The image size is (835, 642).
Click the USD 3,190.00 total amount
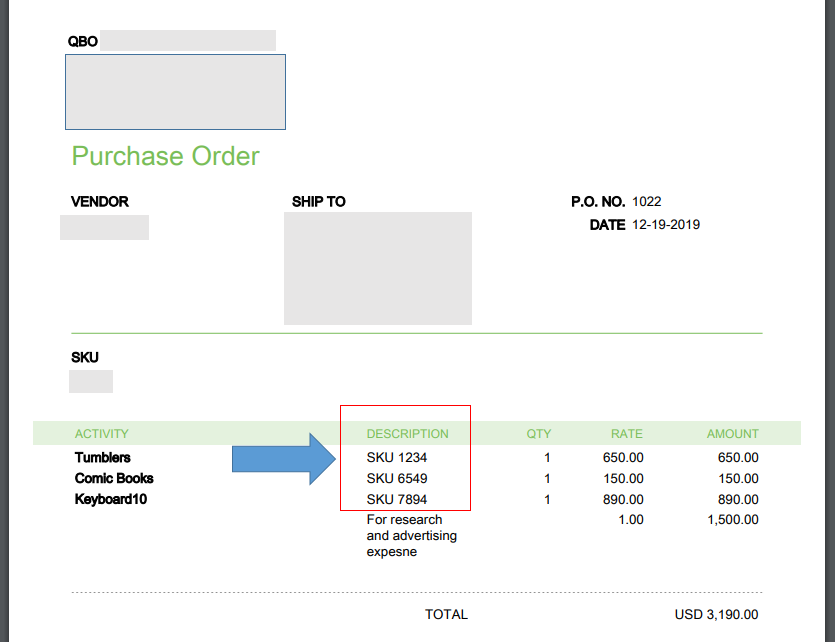[x=716, y=614]
